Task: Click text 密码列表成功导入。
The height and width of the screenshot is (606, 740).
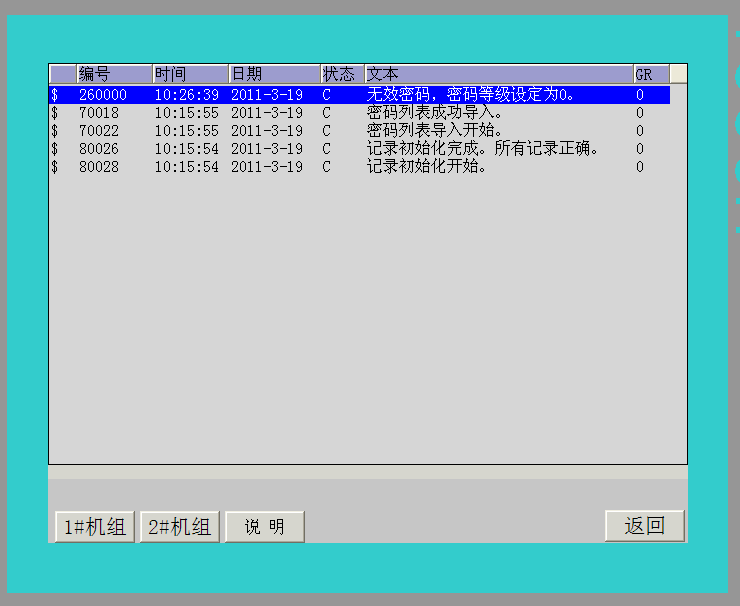Action: click(434, 113)
